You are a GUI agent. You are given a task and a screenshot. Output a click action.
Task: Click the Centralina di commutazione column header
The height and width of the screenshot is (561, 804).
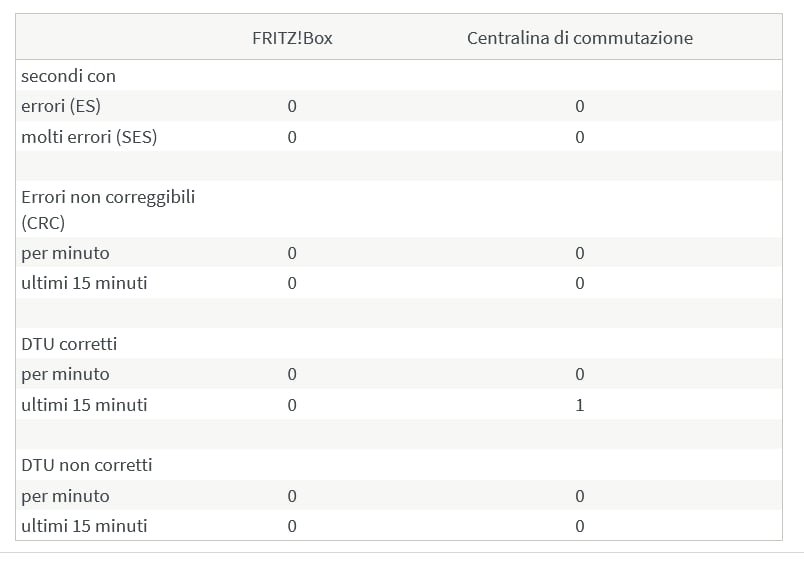(579, 38)
